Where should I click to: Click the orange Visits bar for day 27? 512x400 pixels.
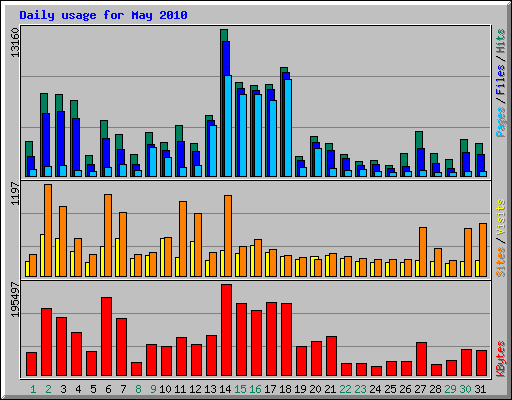(x=423, y=252)
